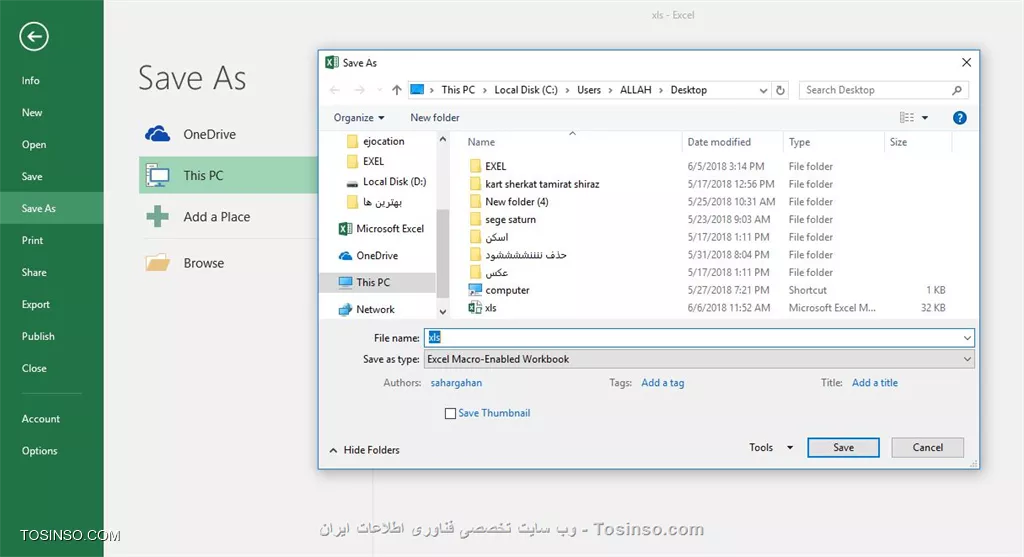This screenshot has height=557, width=1024.
Task: Close the Save As dialog
Action: point(967,63)
